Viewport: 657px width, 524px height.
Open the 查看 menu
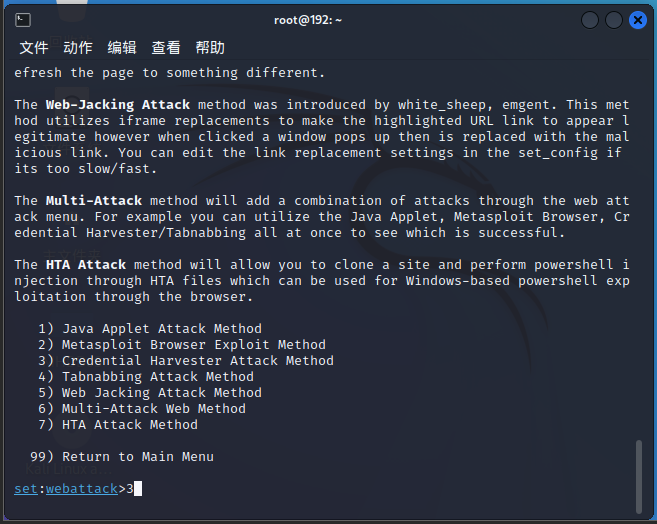click(x=166, y=48)
